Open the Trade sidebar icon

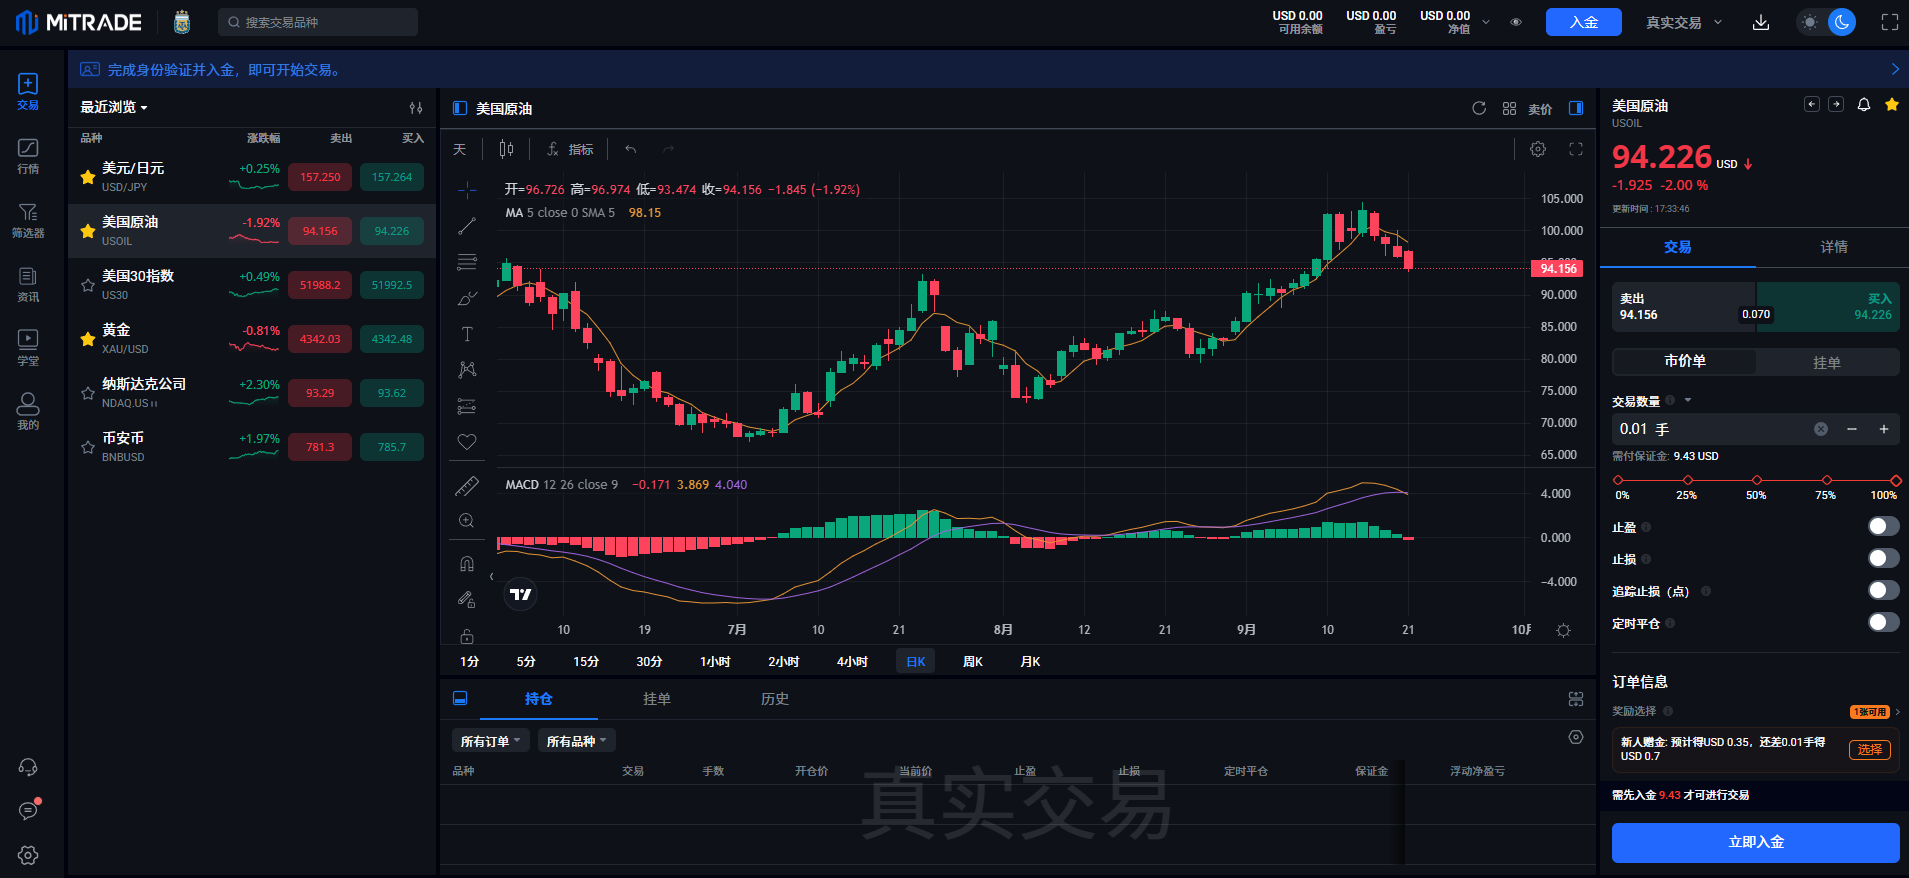pos(28,91)
